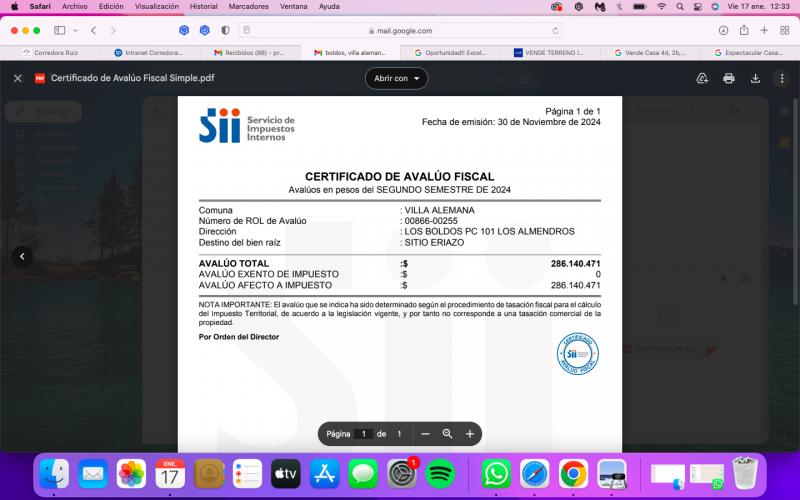Switch to Oportunidad!! Excel tab
The height and width of the screenshot is (500, 800).
(x=450, y=53)
